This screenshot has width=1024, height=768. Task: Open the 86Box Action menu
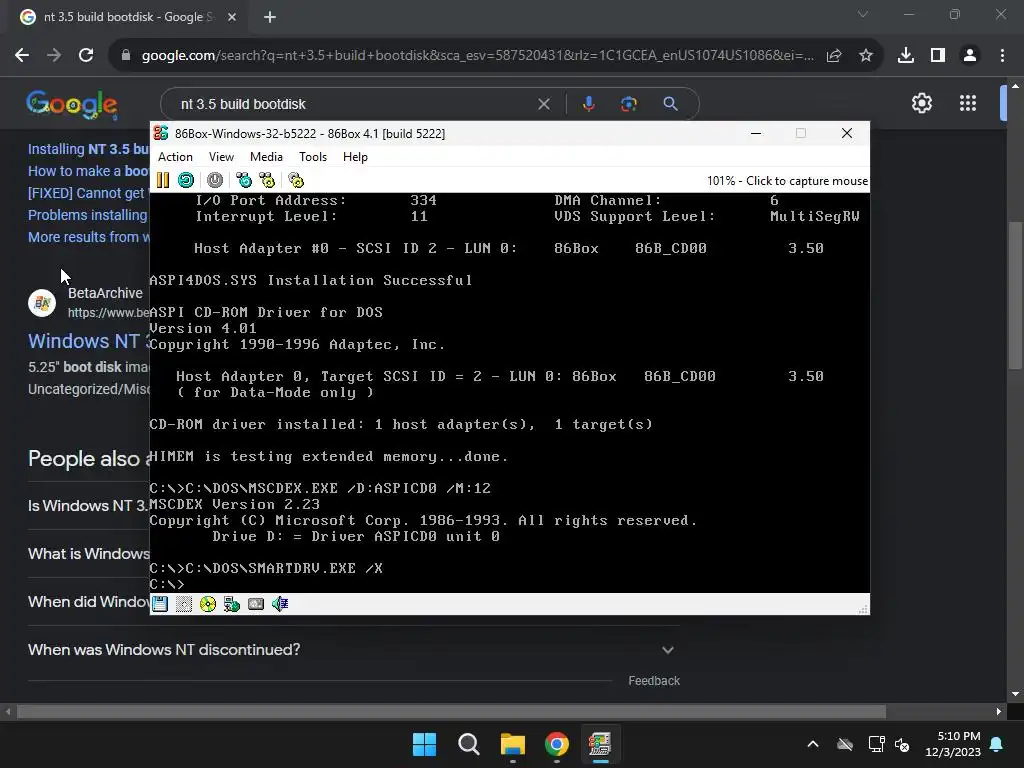tap(175, 157)
